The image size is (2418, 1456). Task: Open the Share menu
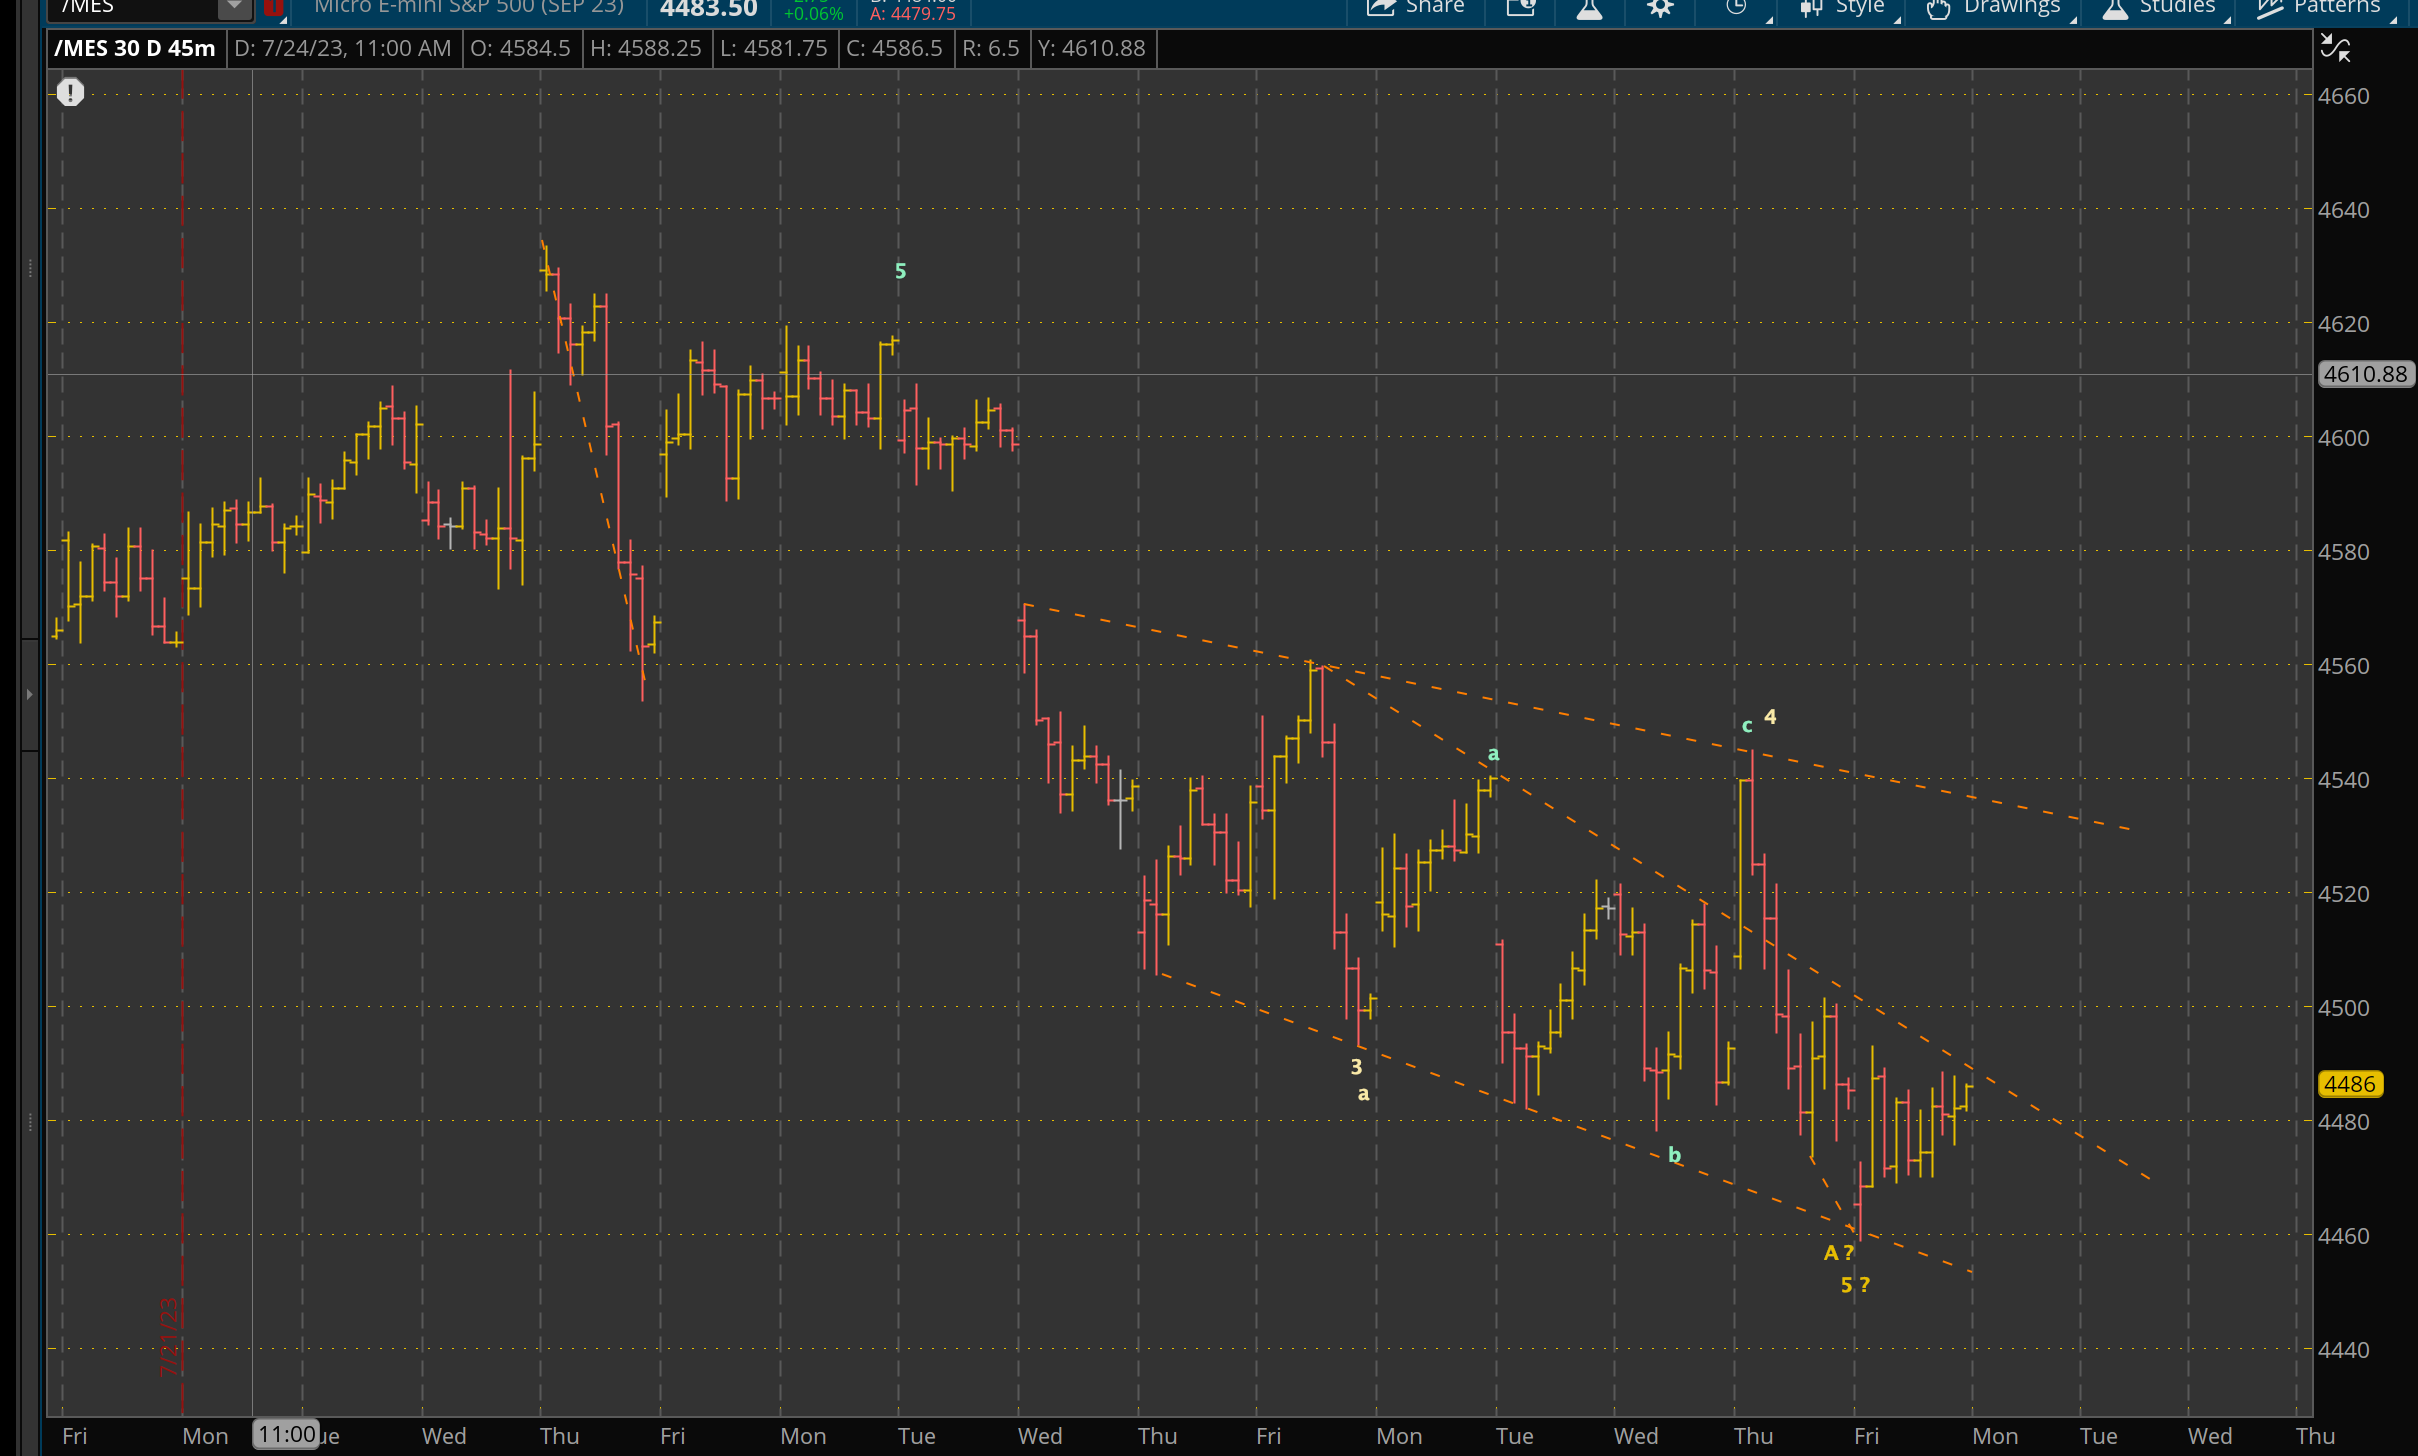click(1415, 8)
